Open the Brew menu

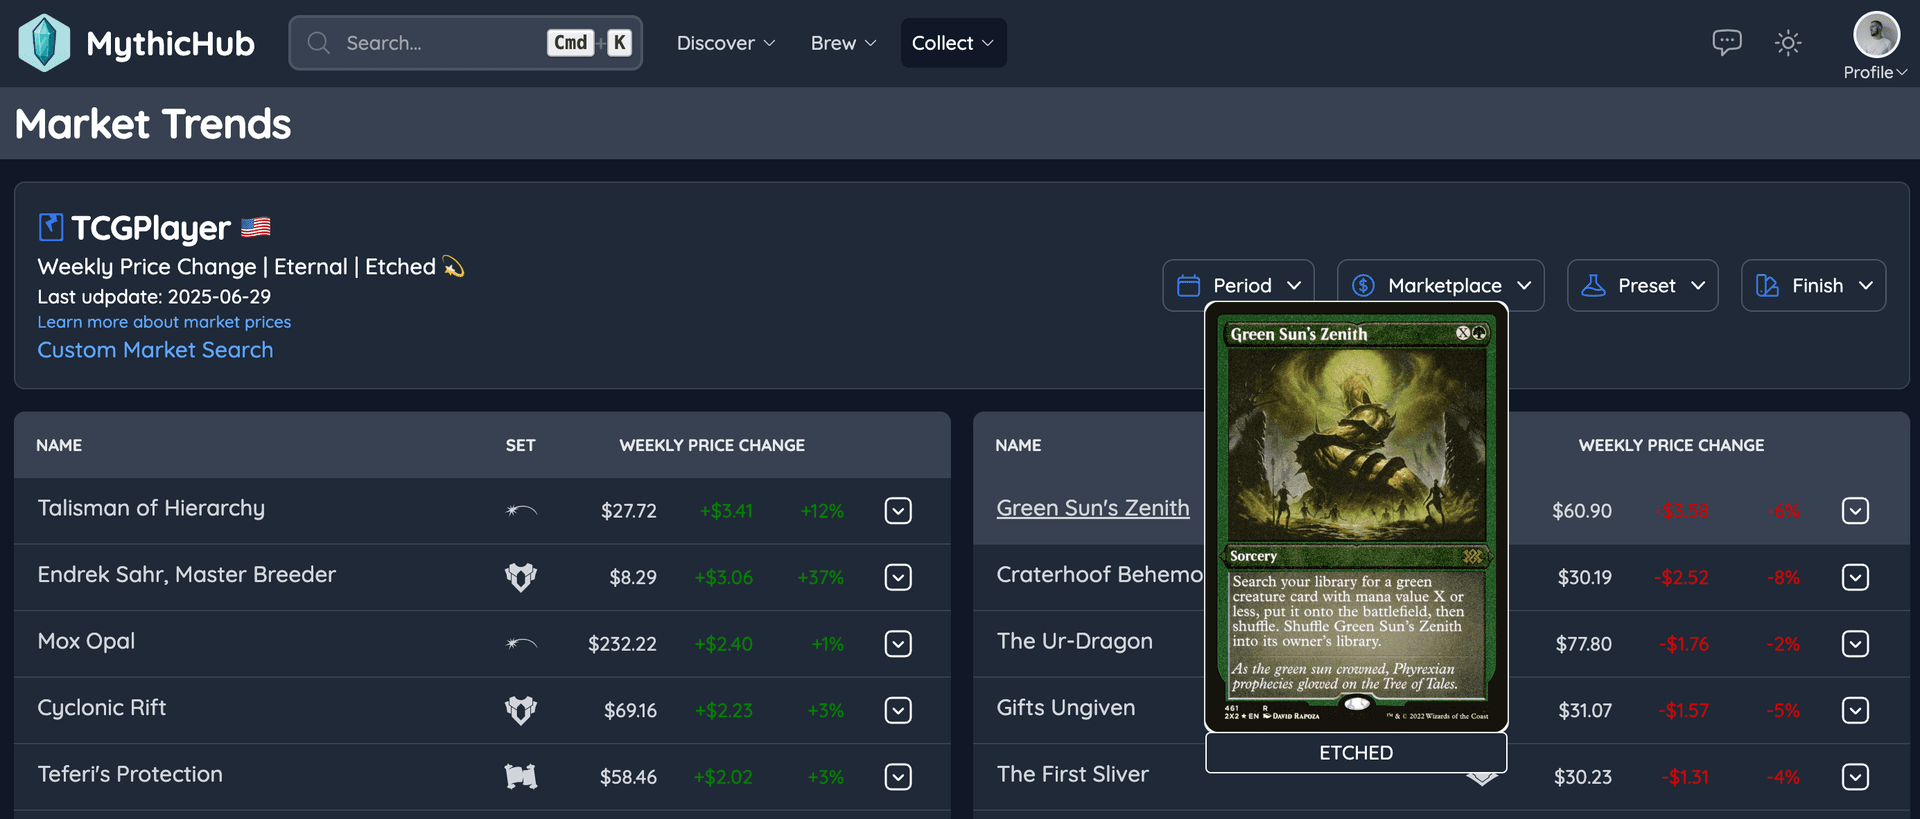click(843, 43)
